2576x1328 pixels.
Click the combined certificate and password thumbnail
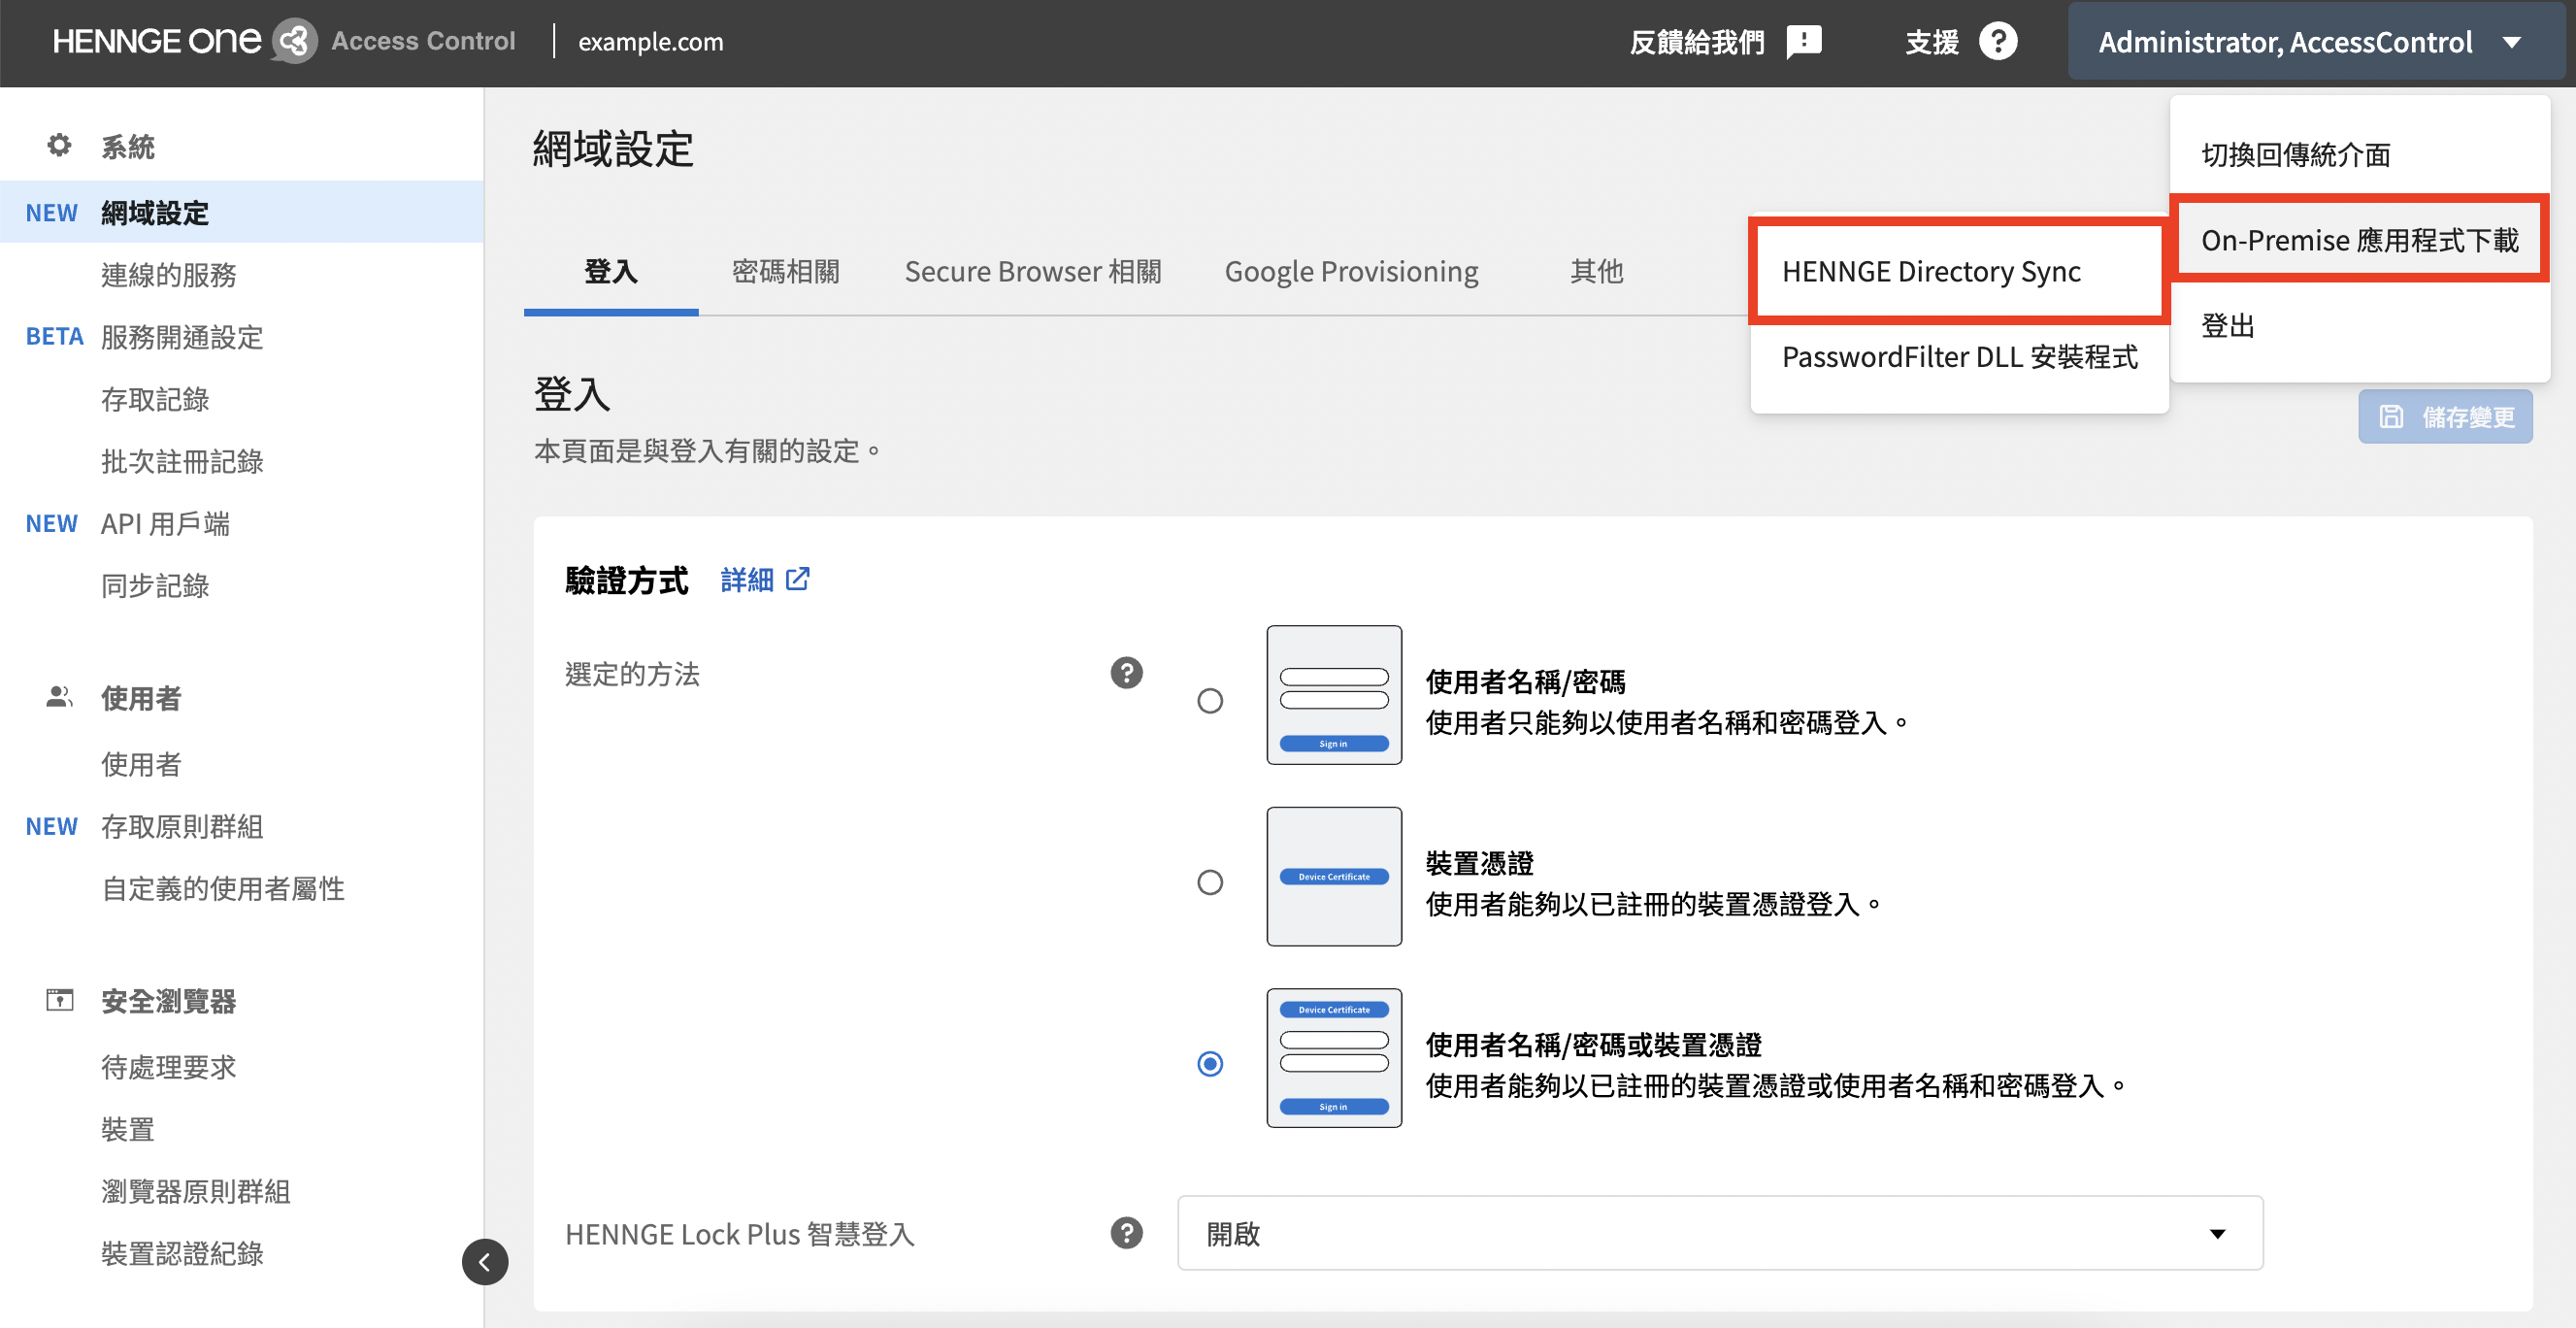click(x=1334, y=1058)
